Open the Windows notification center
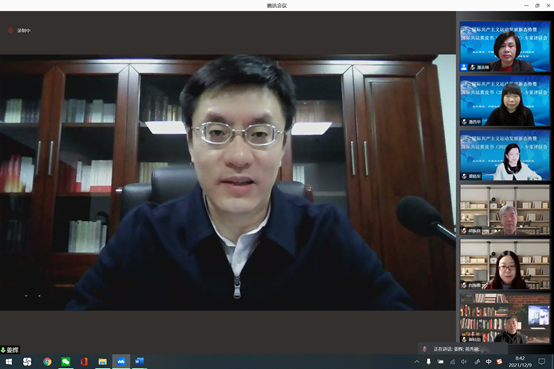This screenshot has height=369, width=554. 541,362
